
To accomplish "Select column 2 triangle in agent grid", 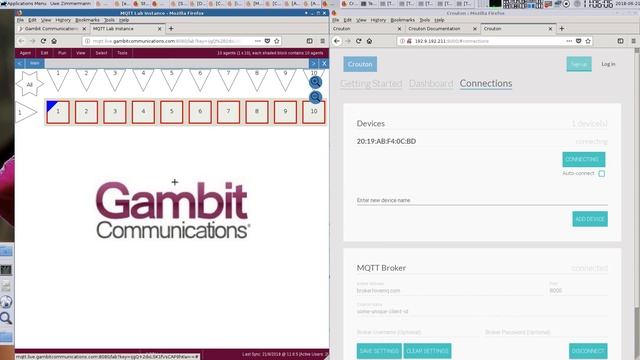I will coord(86,80).
